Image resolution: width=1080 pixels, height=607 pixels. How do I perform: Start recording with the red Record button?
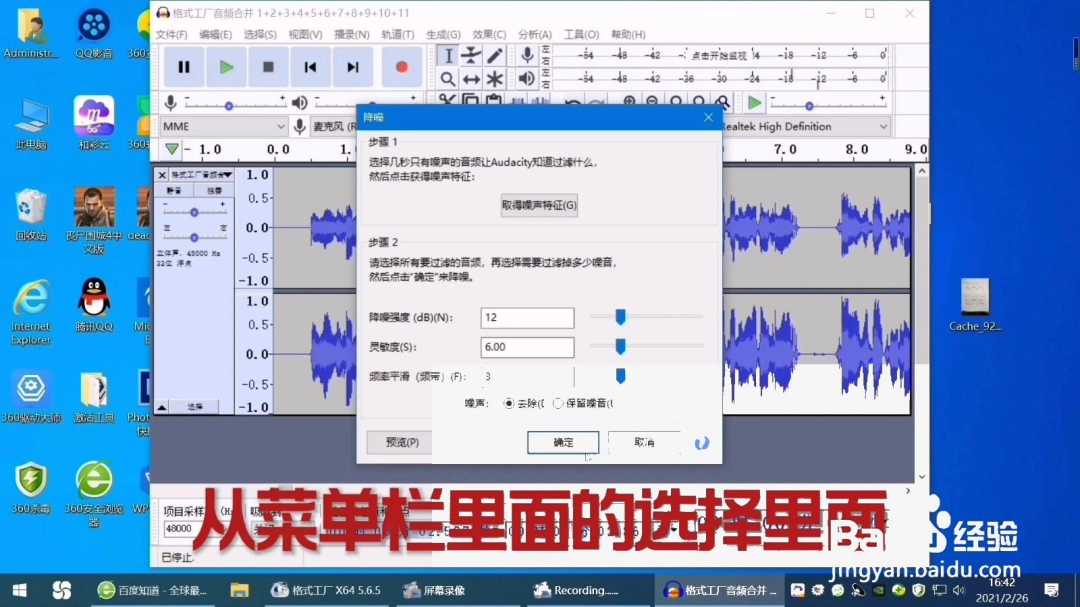pos(401,67)
